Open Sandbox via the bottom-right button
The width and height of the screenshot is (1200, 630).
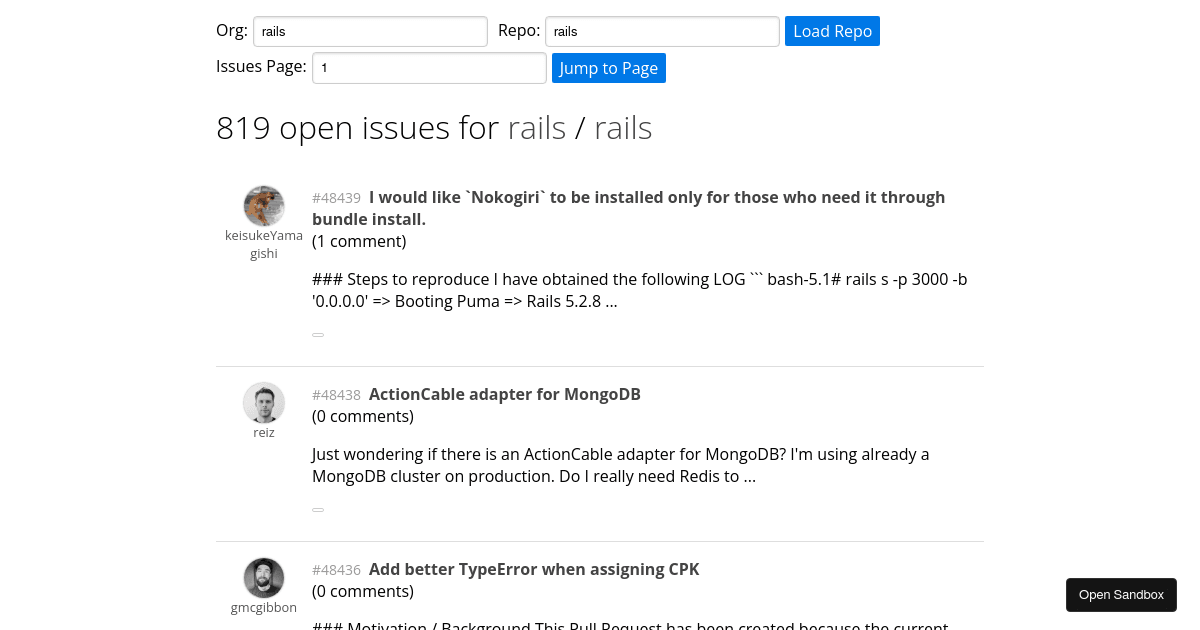1121,594
